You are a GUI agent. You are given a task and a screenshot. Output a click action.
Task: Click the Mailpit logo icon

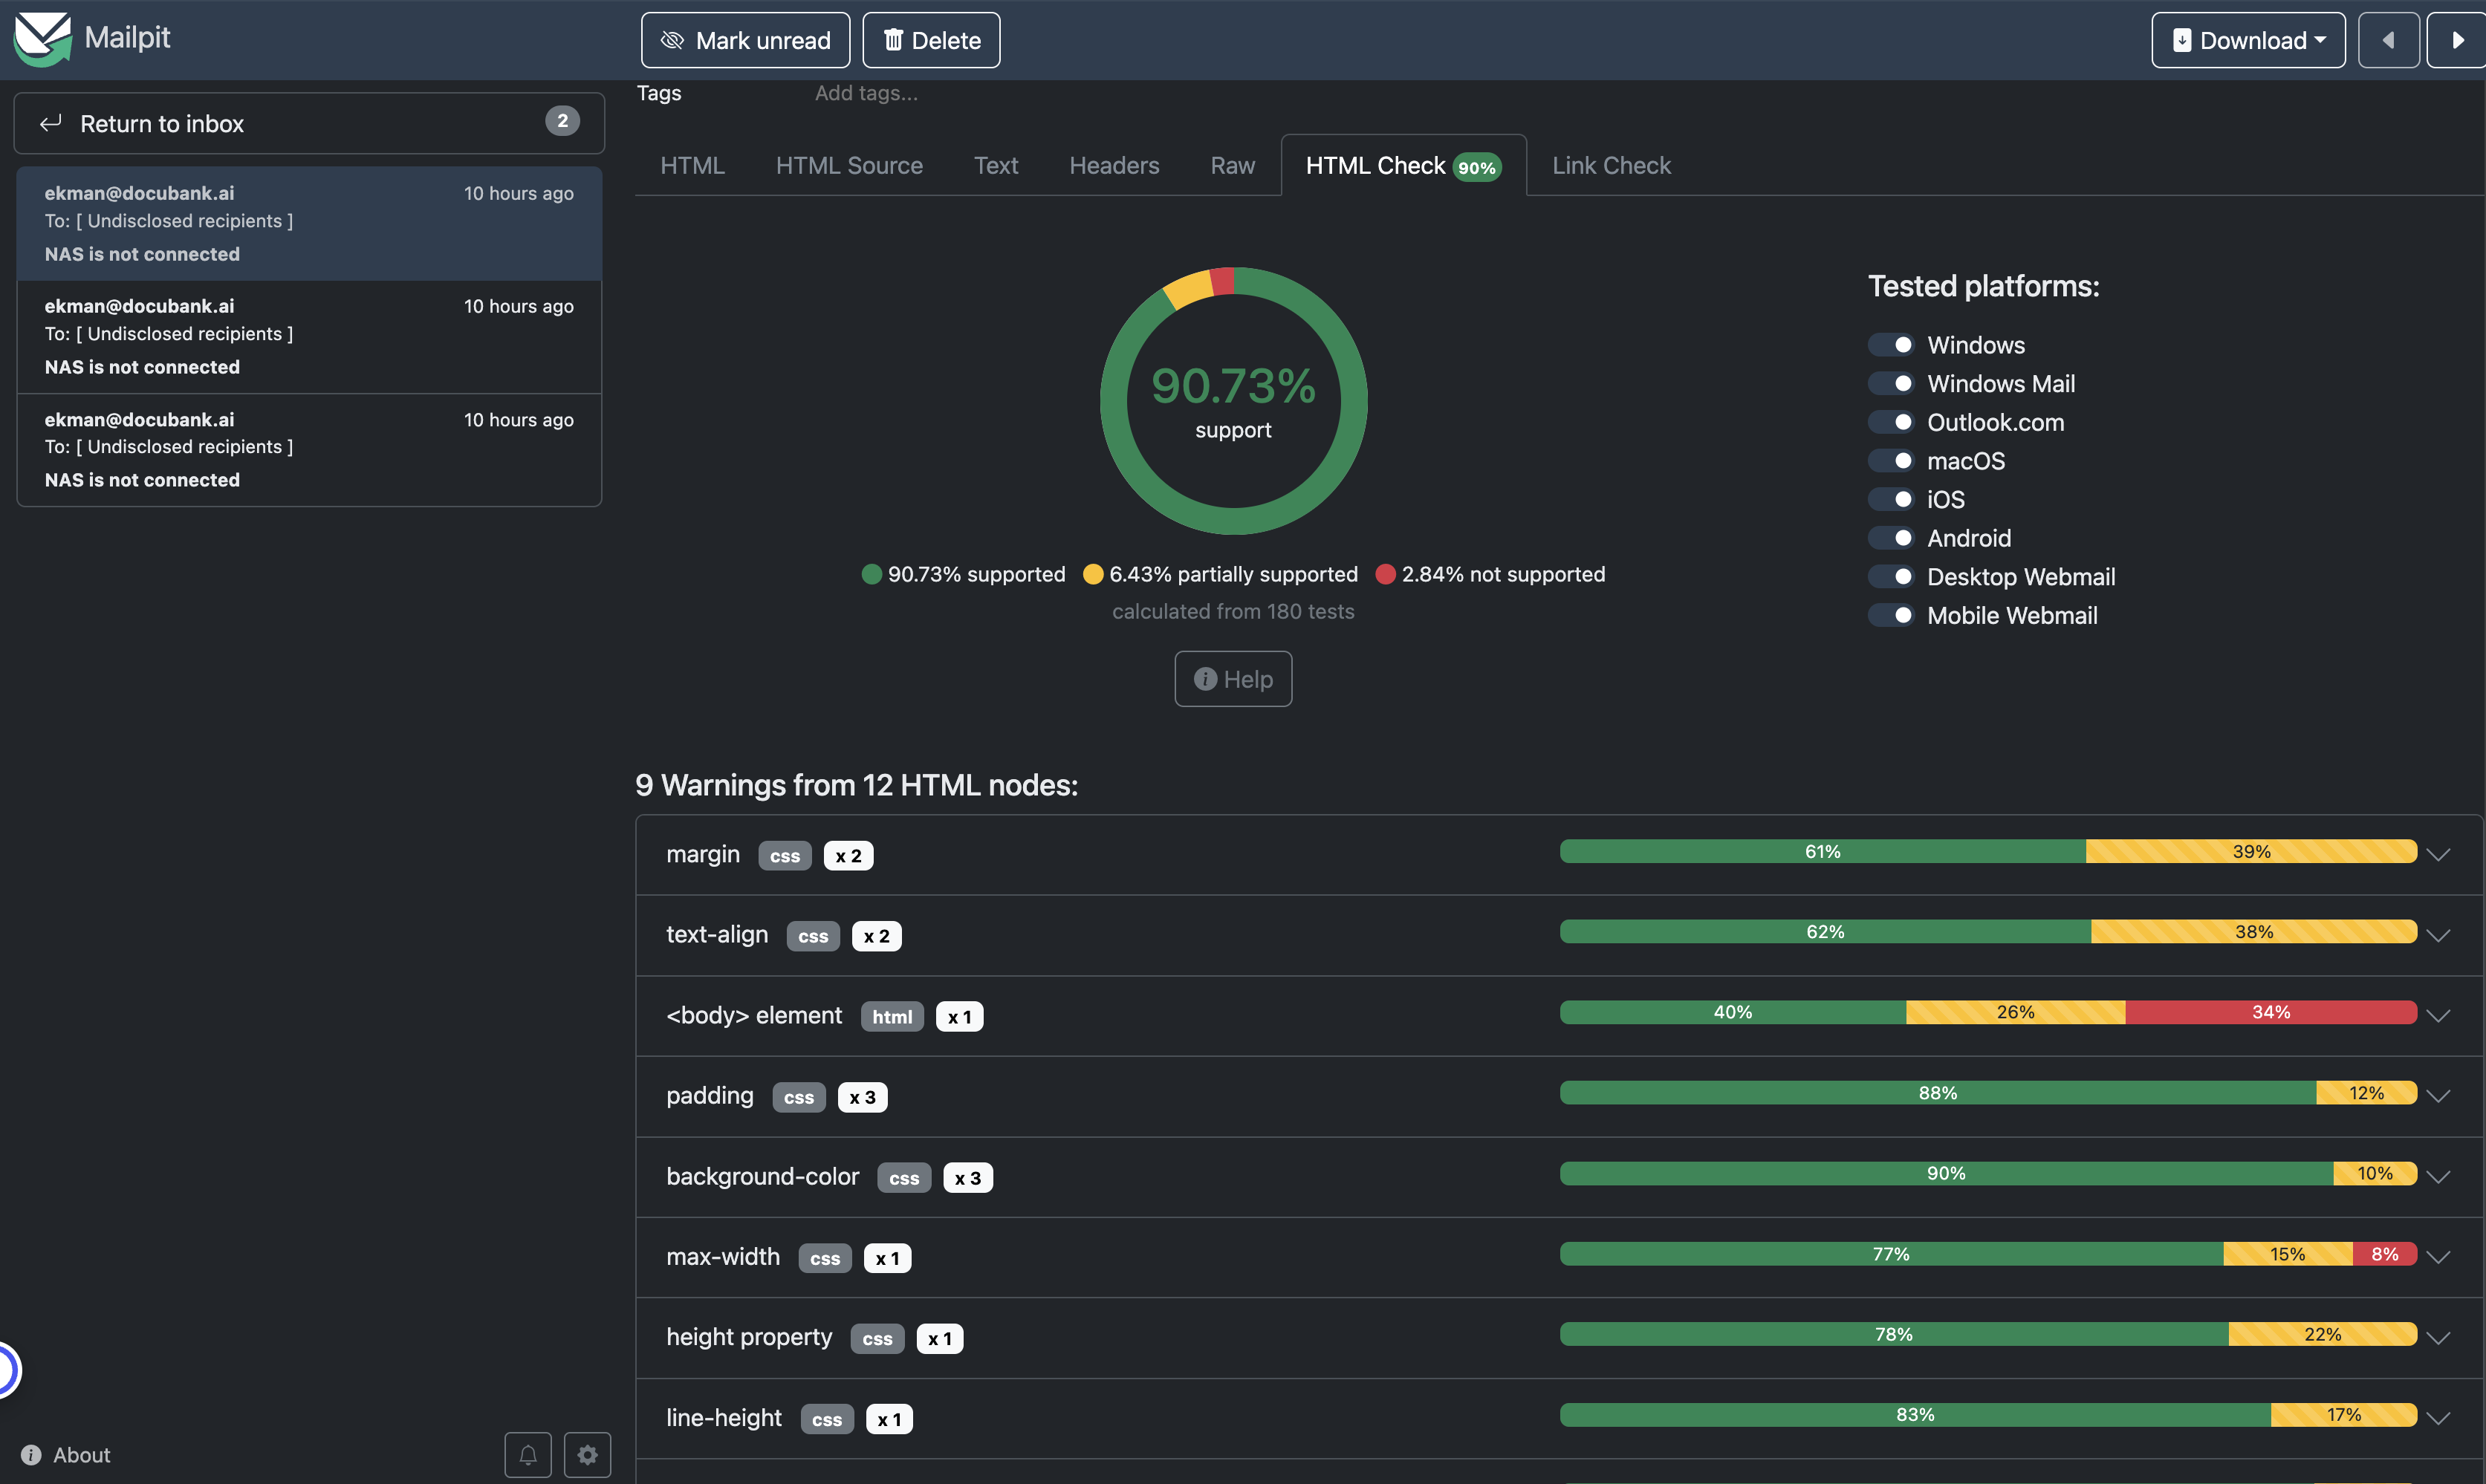[42, 39]
